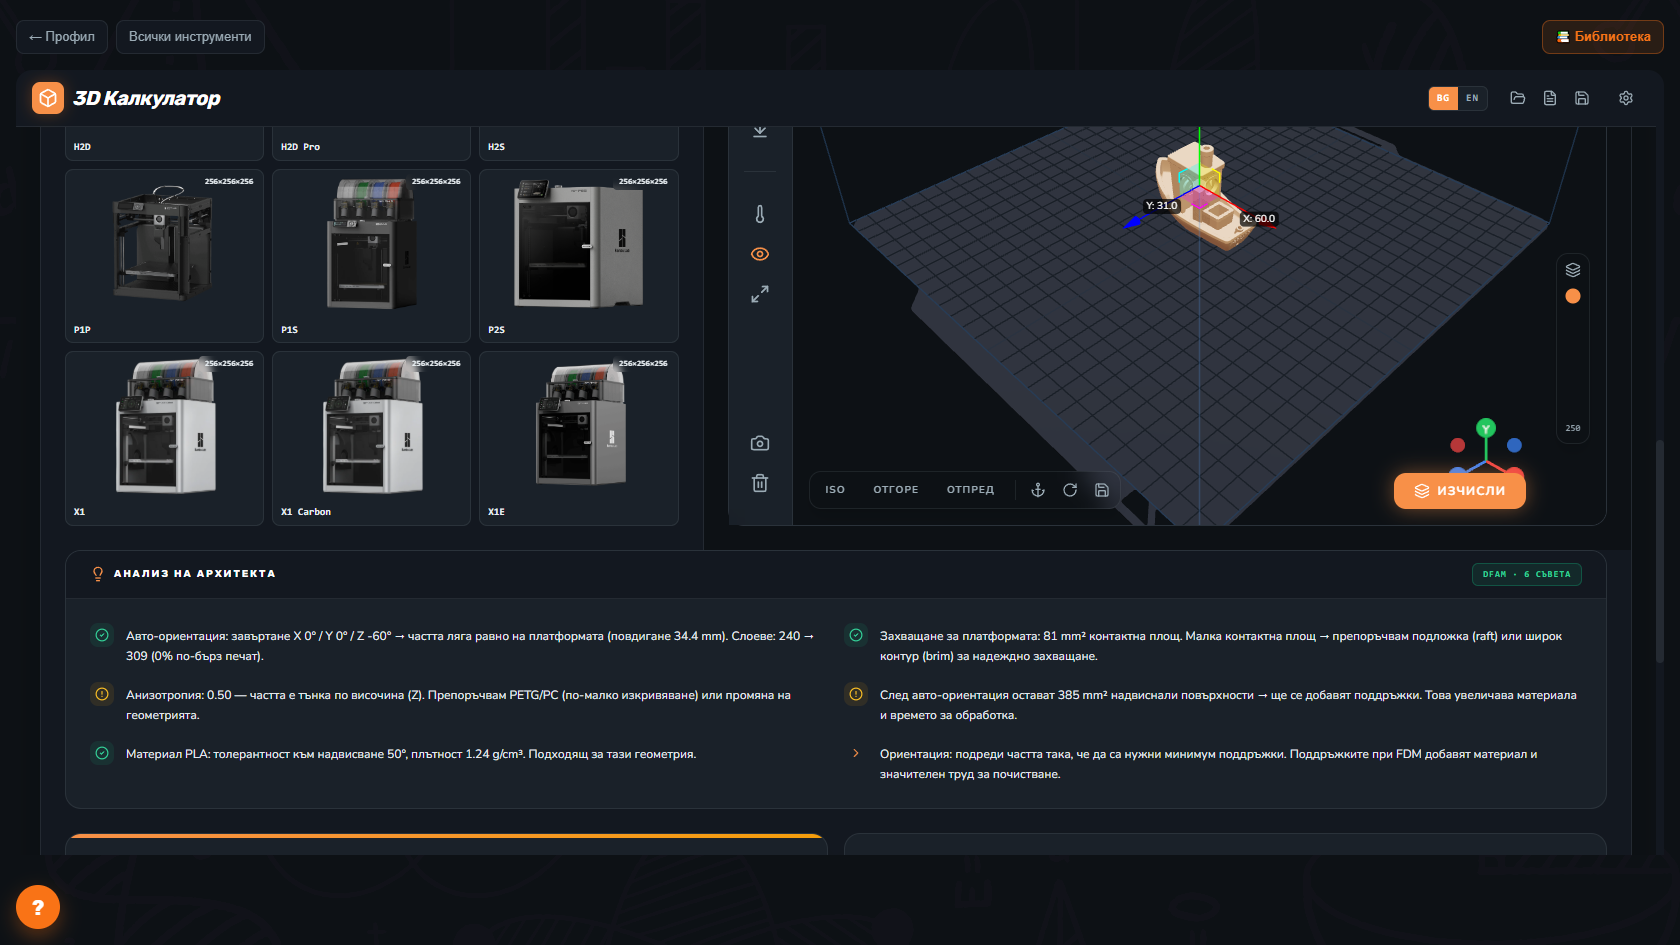
Task: Select the ISO view tab
Action: [x=835, y=490]
